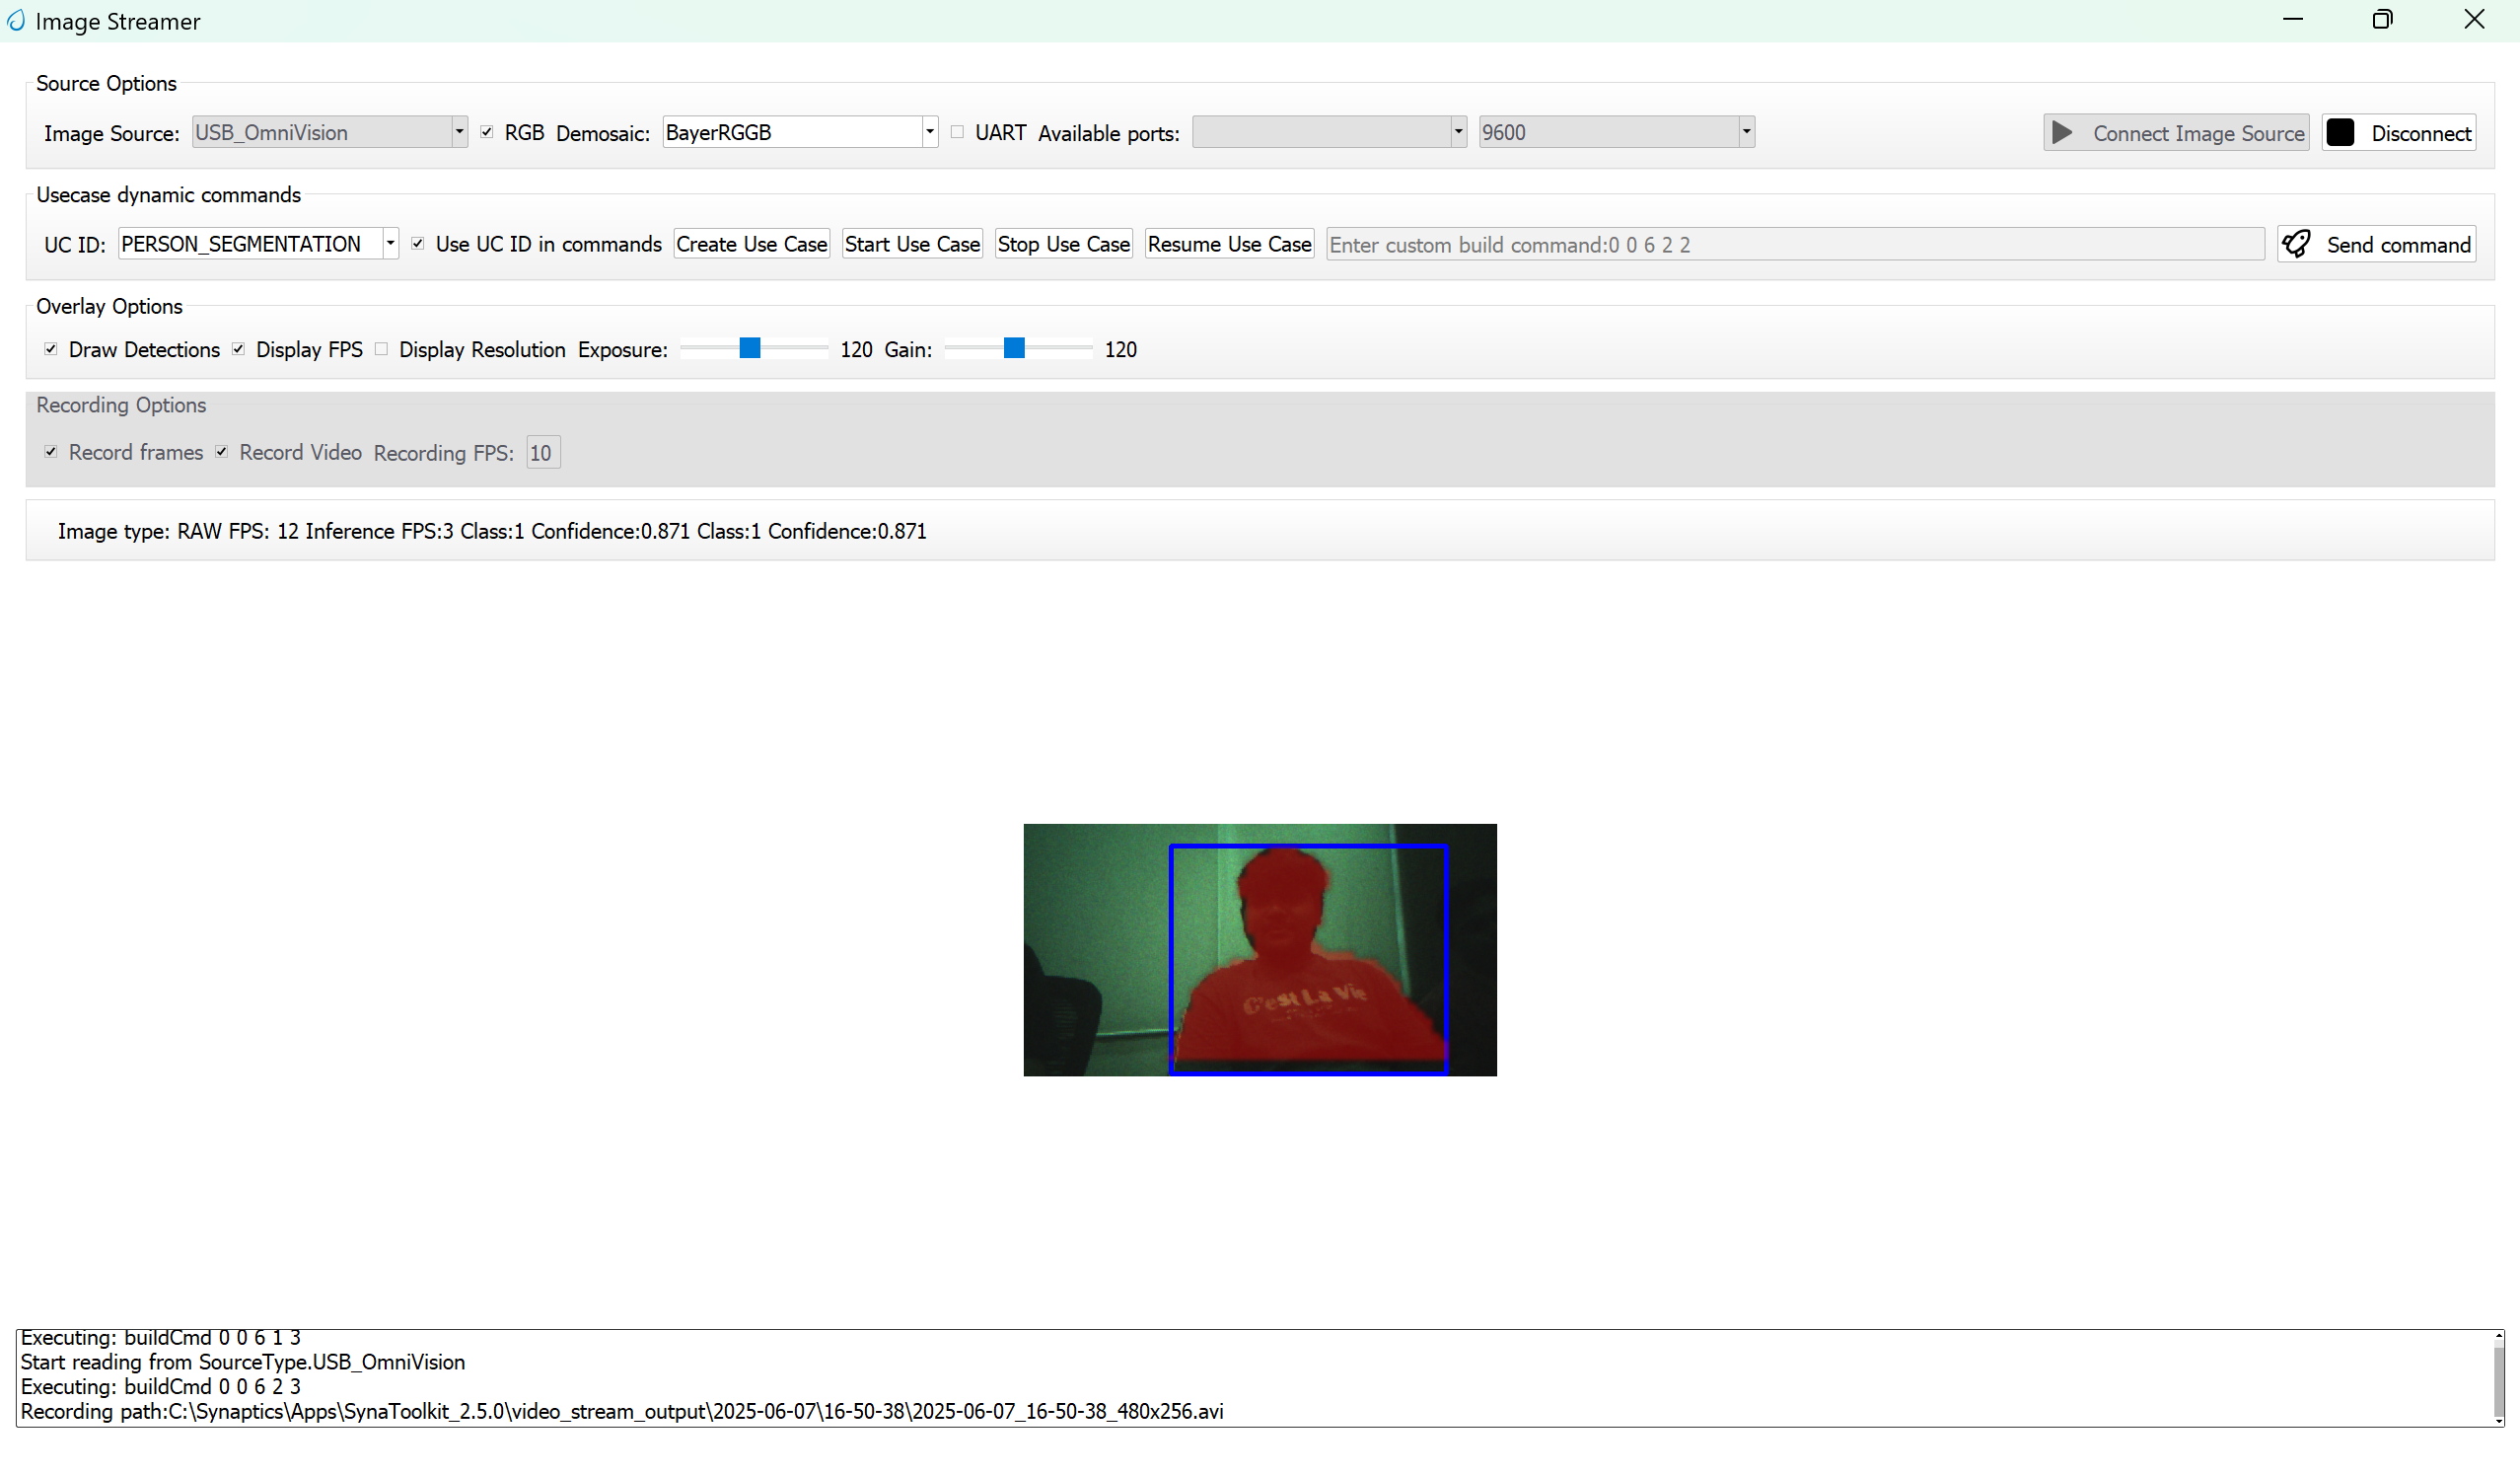Uncheck the Record Video option
This screenshot has width=2520, height=1476.
pyautogui.click(x=222, y=451)
